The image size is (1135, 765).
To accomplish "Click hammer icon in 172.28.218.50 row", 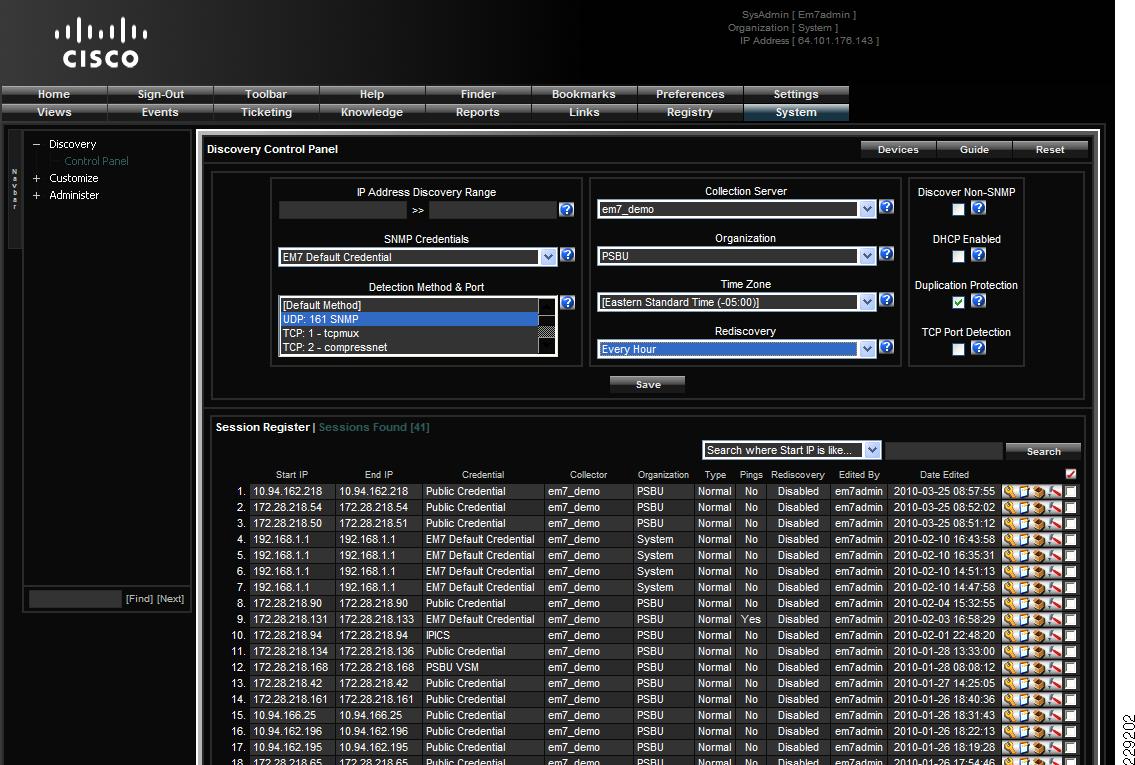I will (x=1055, y=523).
